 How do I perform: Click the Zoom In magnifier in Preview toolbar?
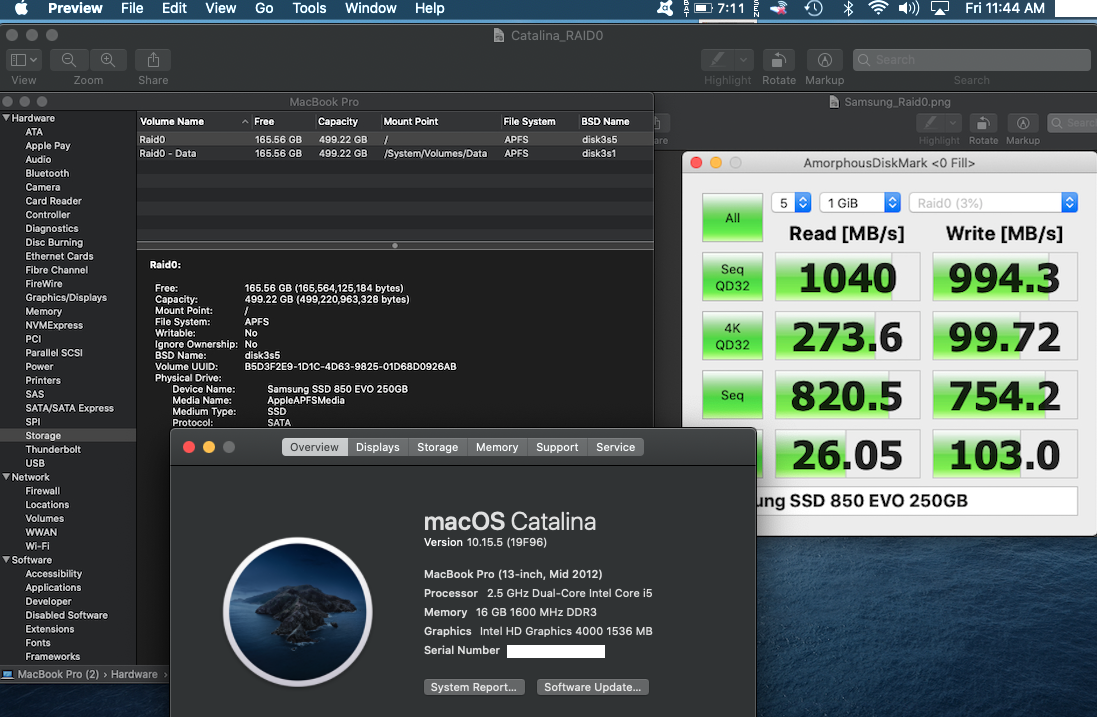coord(108,60)
